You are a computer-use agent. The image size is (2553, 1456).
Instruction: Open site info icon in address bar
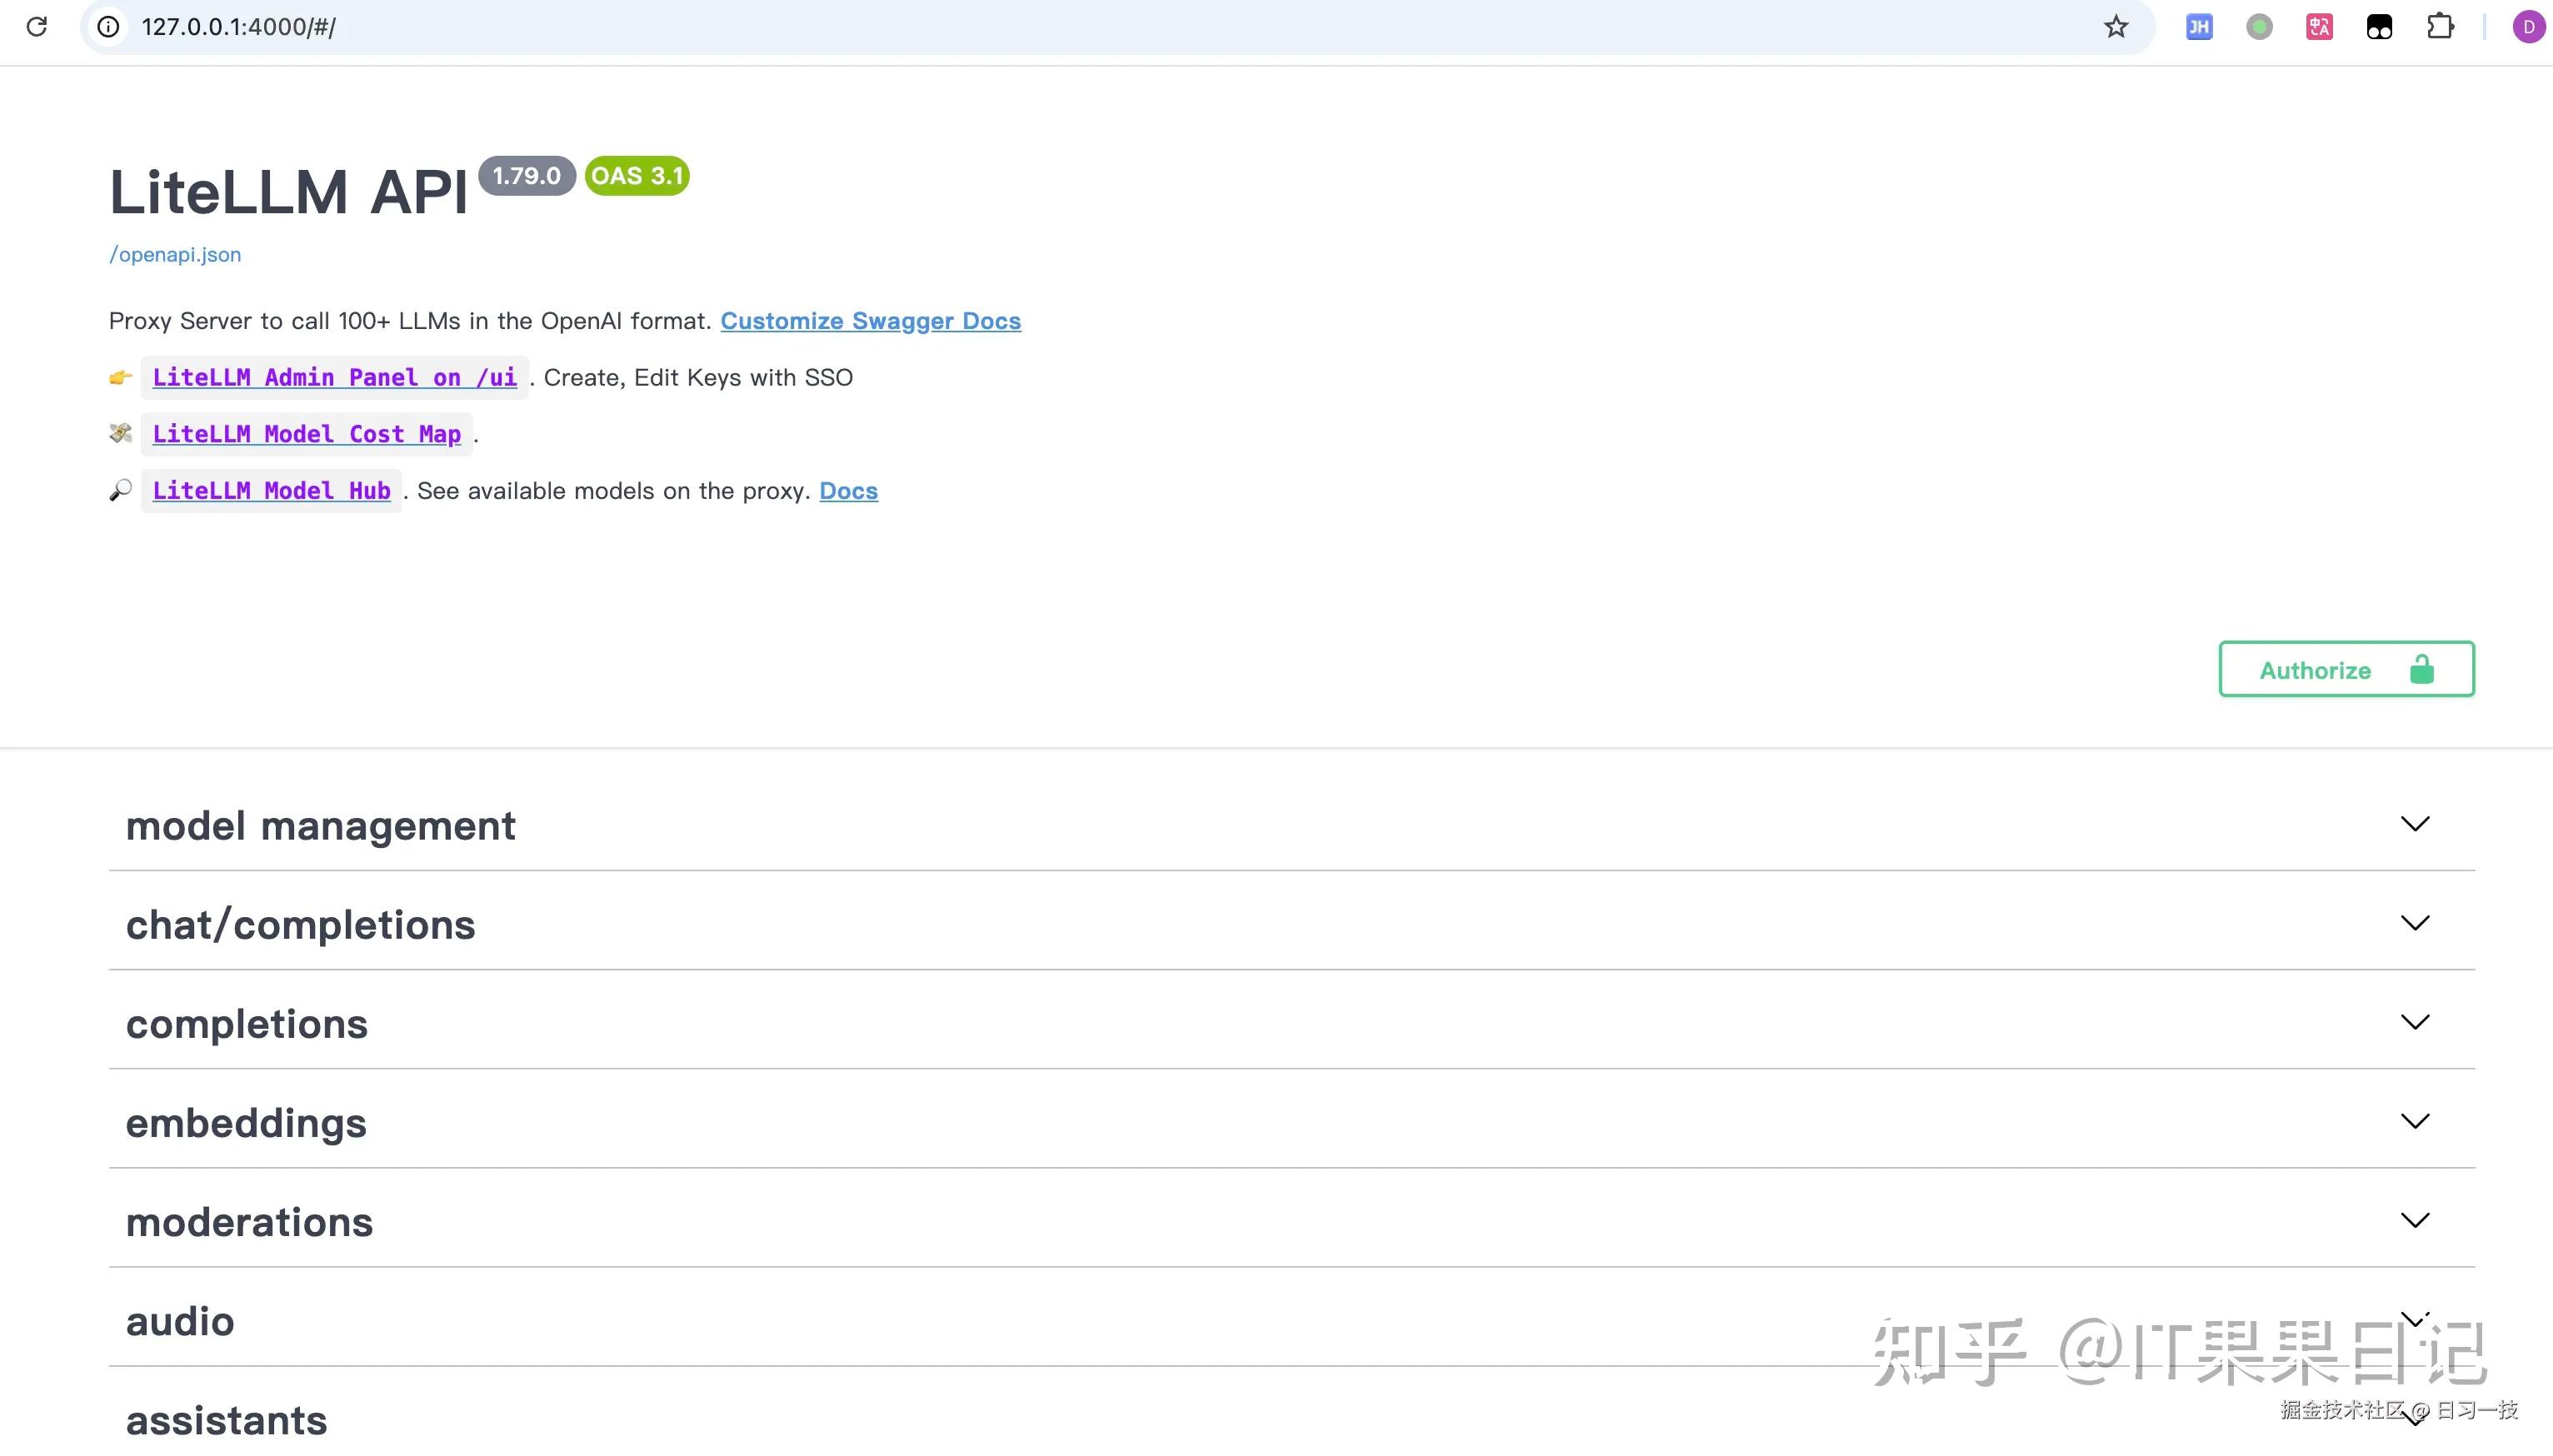[108, 26]
